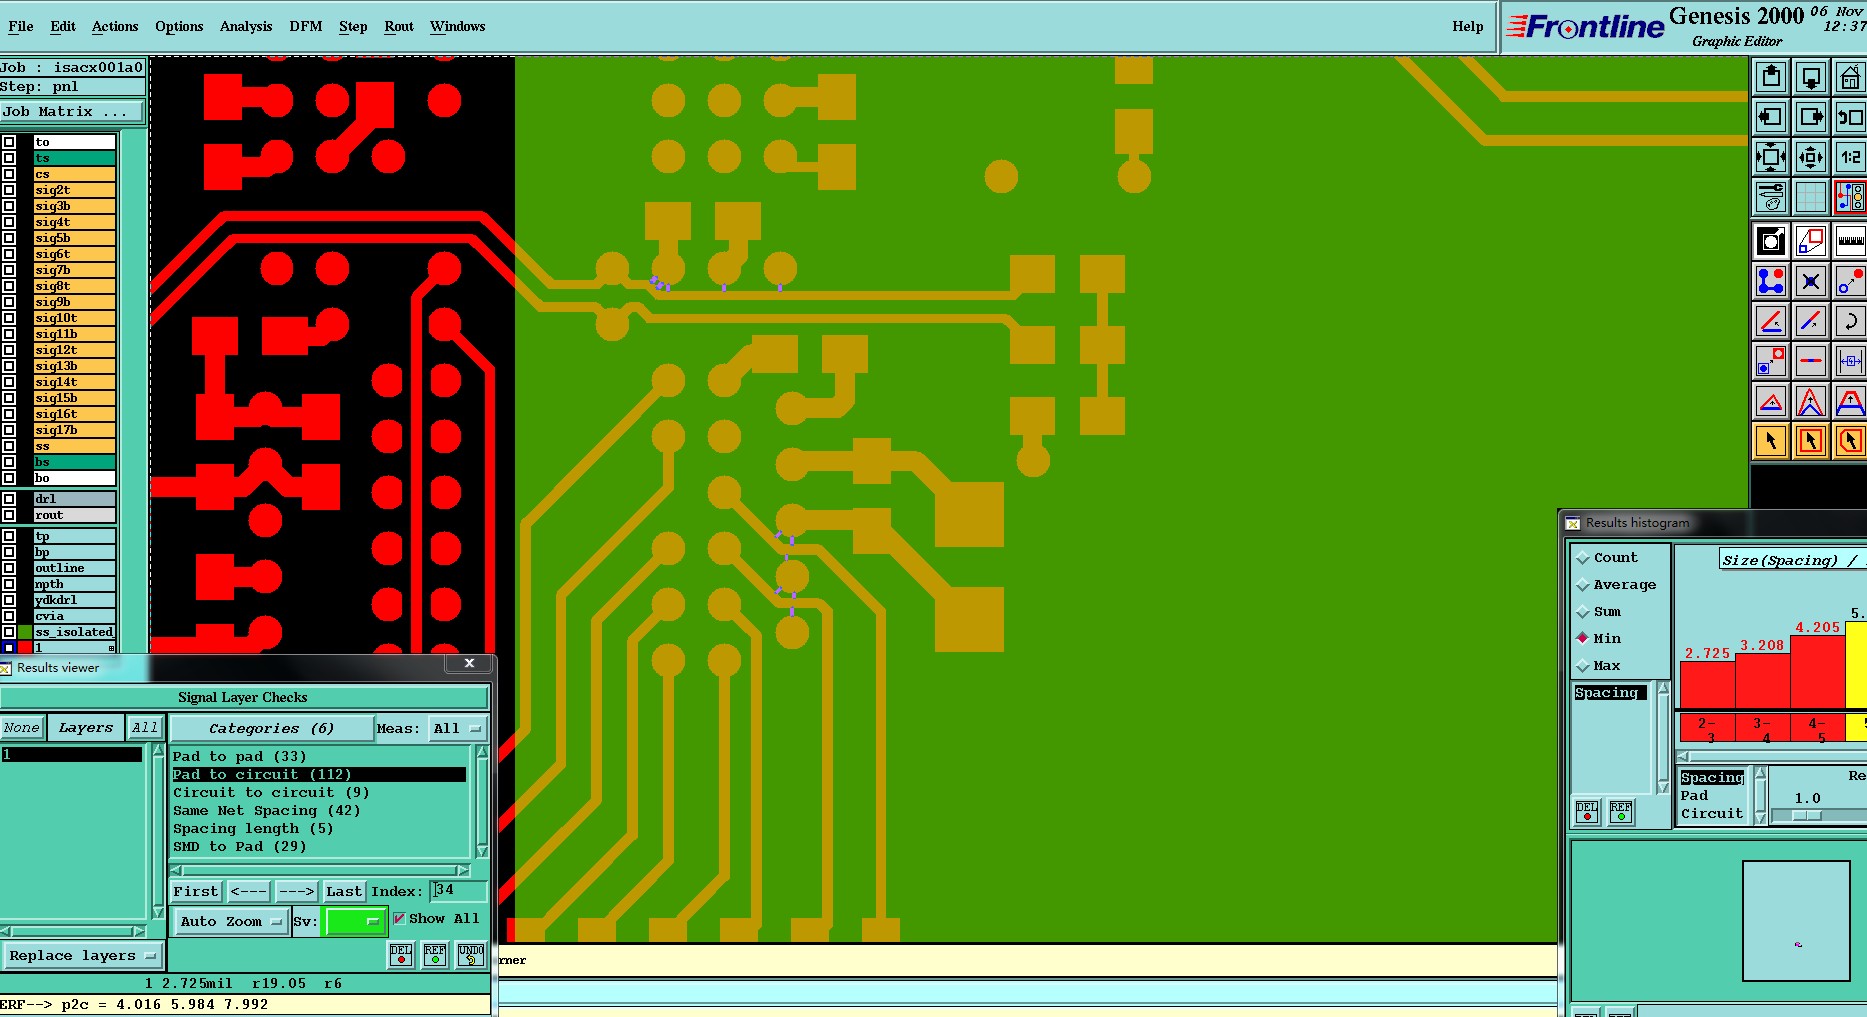Click the pan up arrow icon

pyautogui.click(x=1771, y=77)
